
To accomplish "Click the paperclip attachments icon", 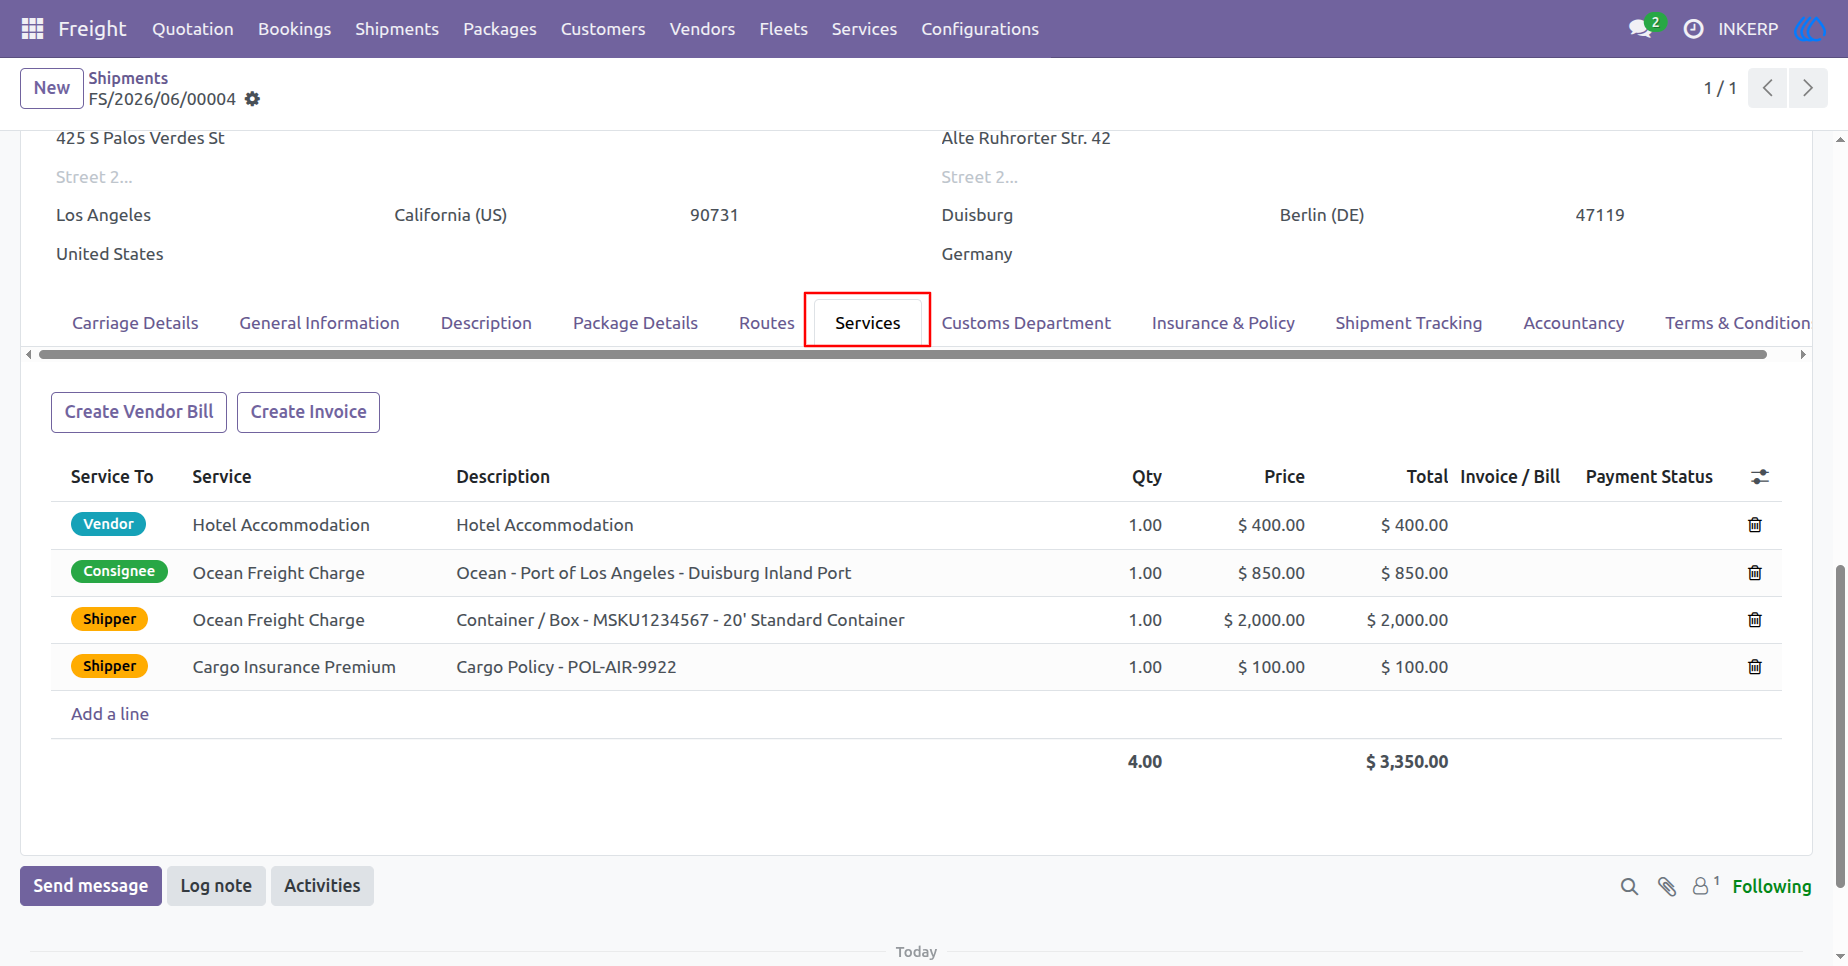I will (1666, 887).
